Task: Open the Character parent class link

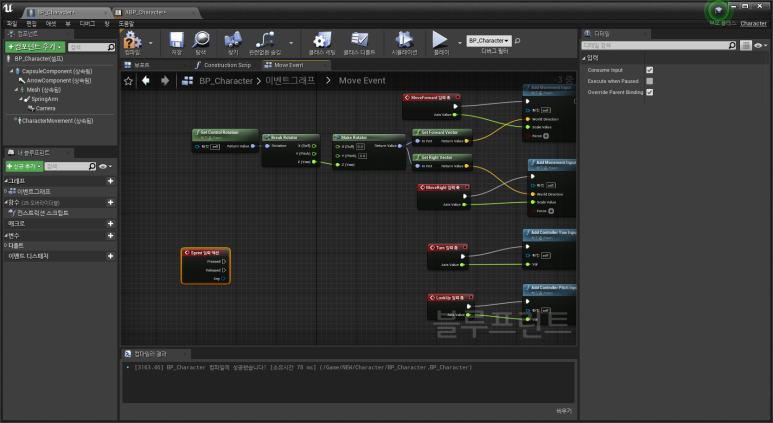Action: tap(753, 24)
